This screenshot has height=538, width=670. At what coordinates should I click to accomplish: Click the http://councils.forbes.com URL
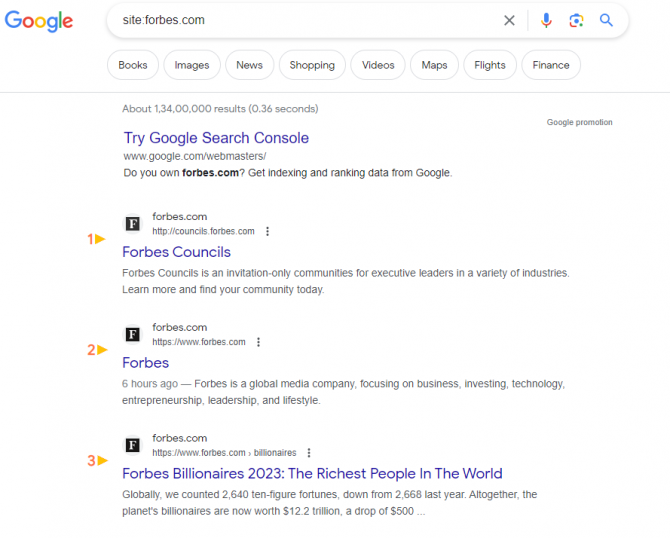pyautogui.click(x=203, y=231)
